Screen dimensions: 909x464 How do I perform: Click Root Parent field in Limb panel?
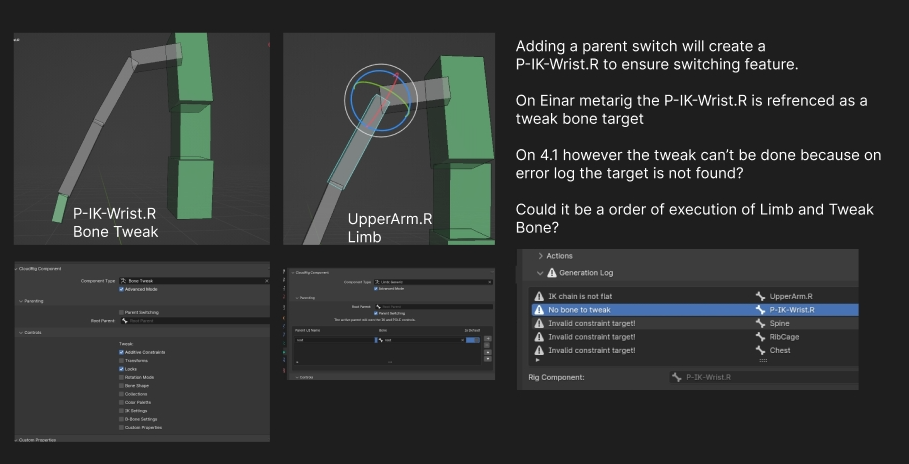434,307
